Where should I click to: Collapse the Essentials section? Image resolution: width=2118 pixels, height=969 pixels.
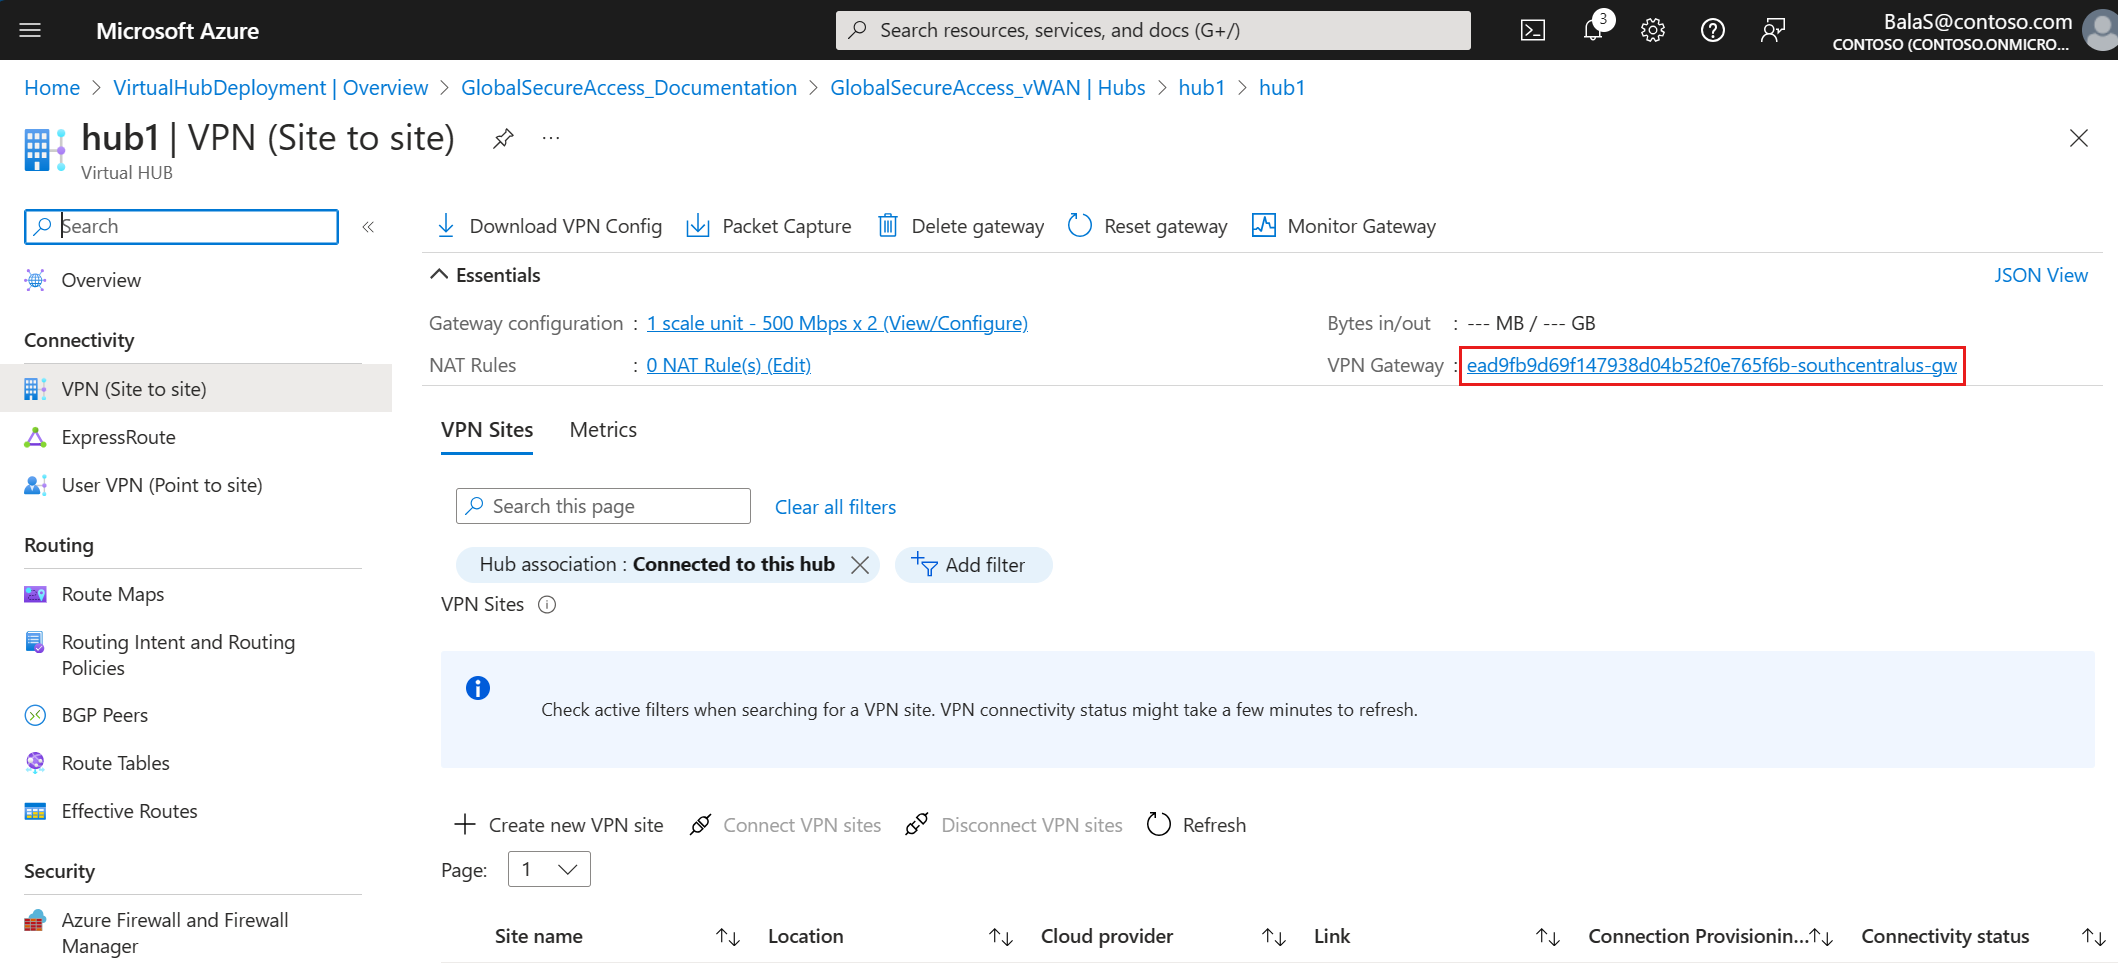click(x=438, y=273)
